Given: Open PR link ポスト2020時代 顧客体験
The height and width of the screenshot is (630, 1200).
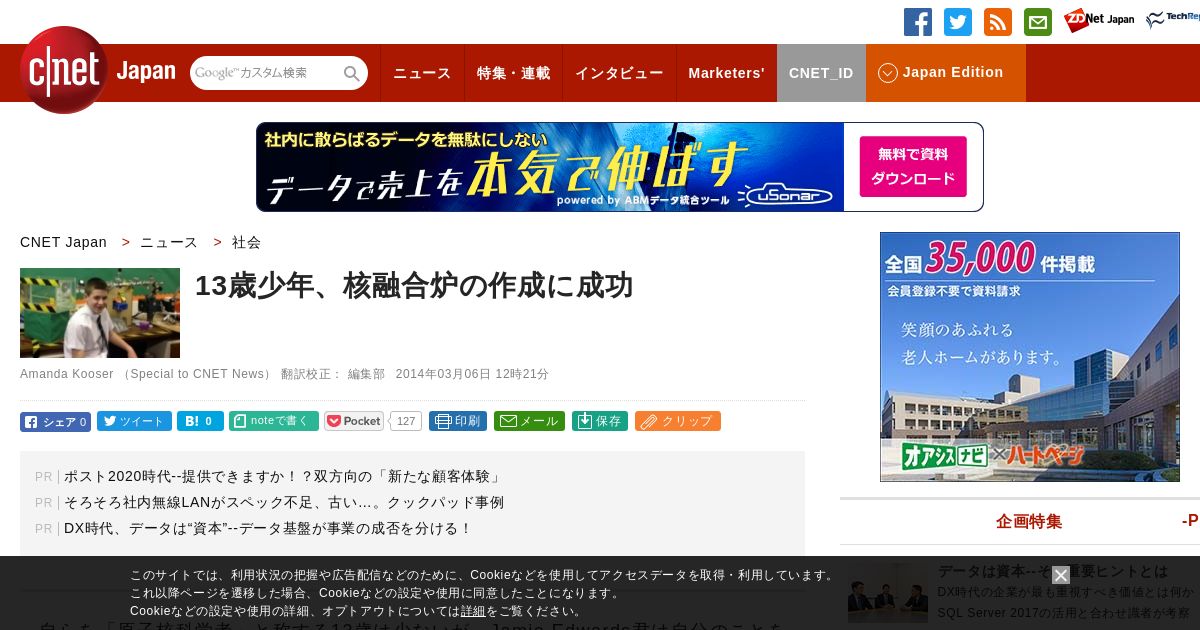Looking at the screenshot, I should point(284,477).
